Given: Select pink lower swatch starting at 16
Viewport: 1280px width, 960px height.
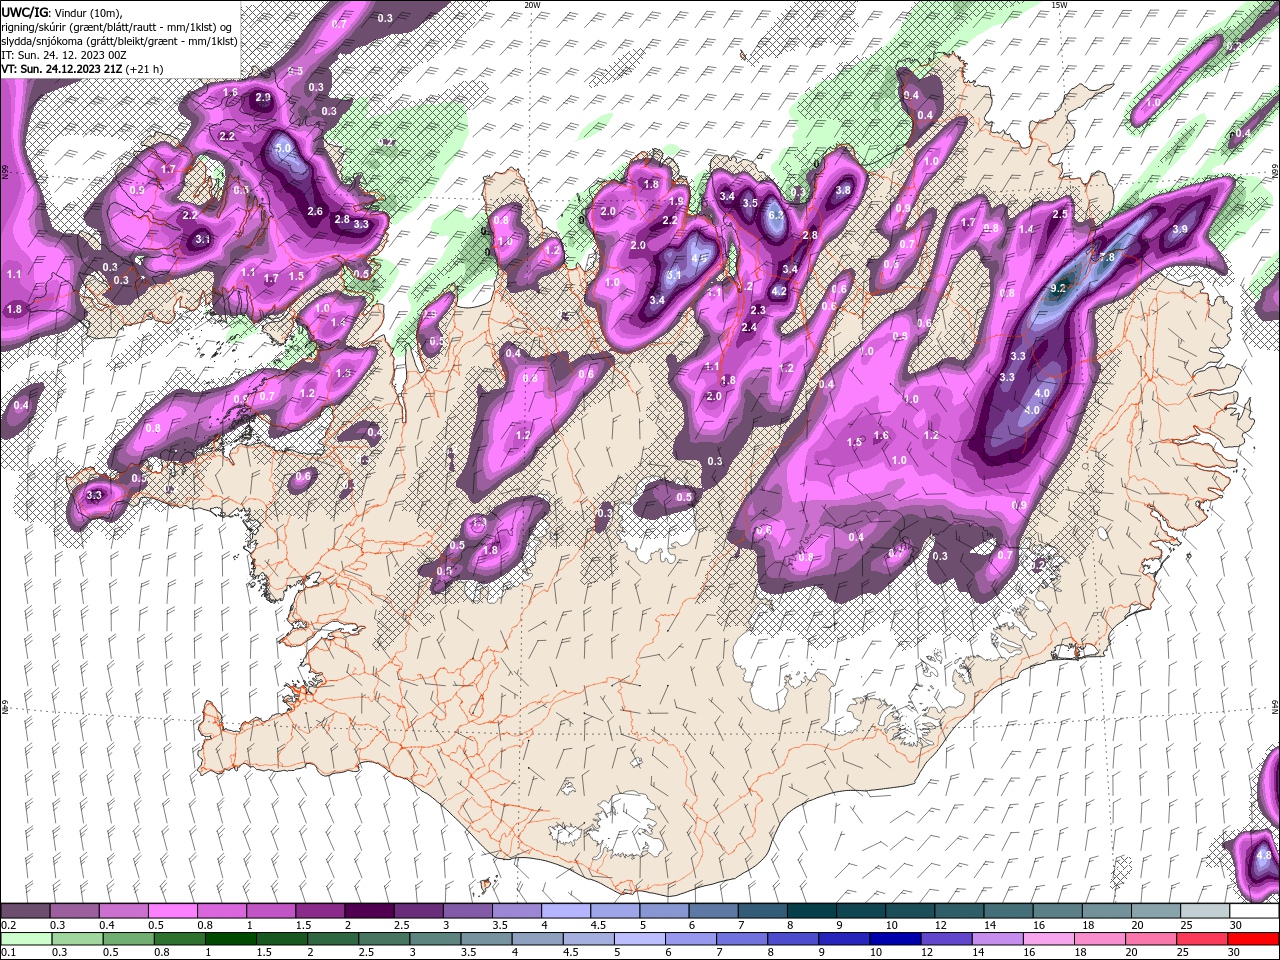Looking at the screenshot, I should click(1050, 939).
